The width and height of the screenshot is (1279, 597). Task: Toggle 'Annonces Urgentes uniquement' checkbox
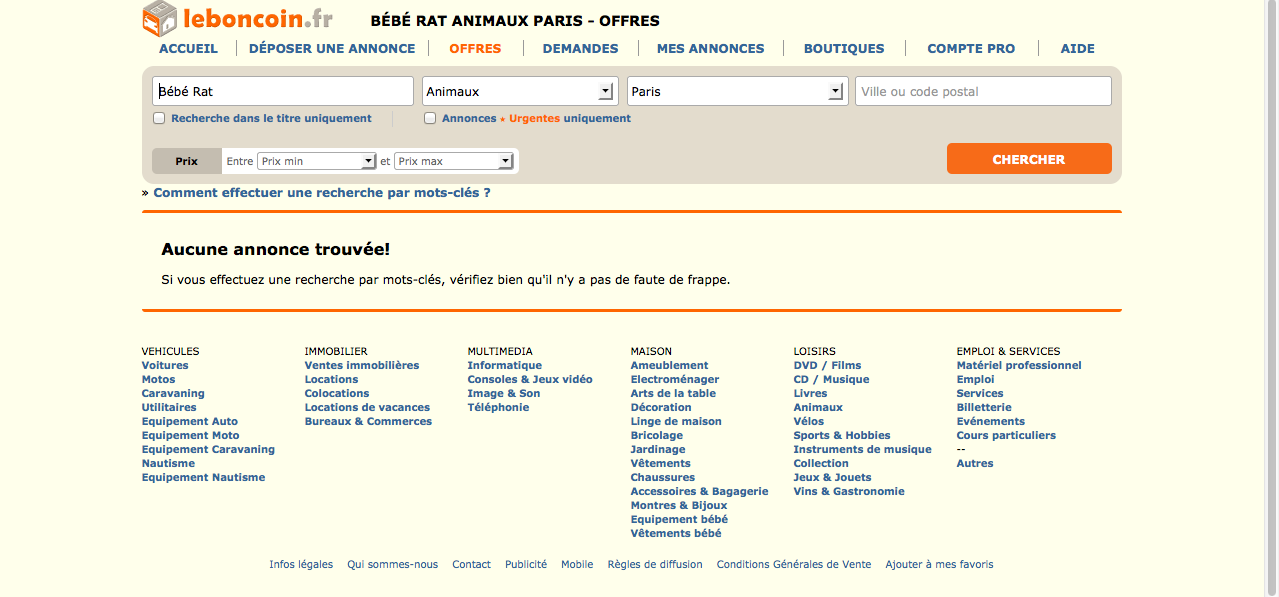430,118
